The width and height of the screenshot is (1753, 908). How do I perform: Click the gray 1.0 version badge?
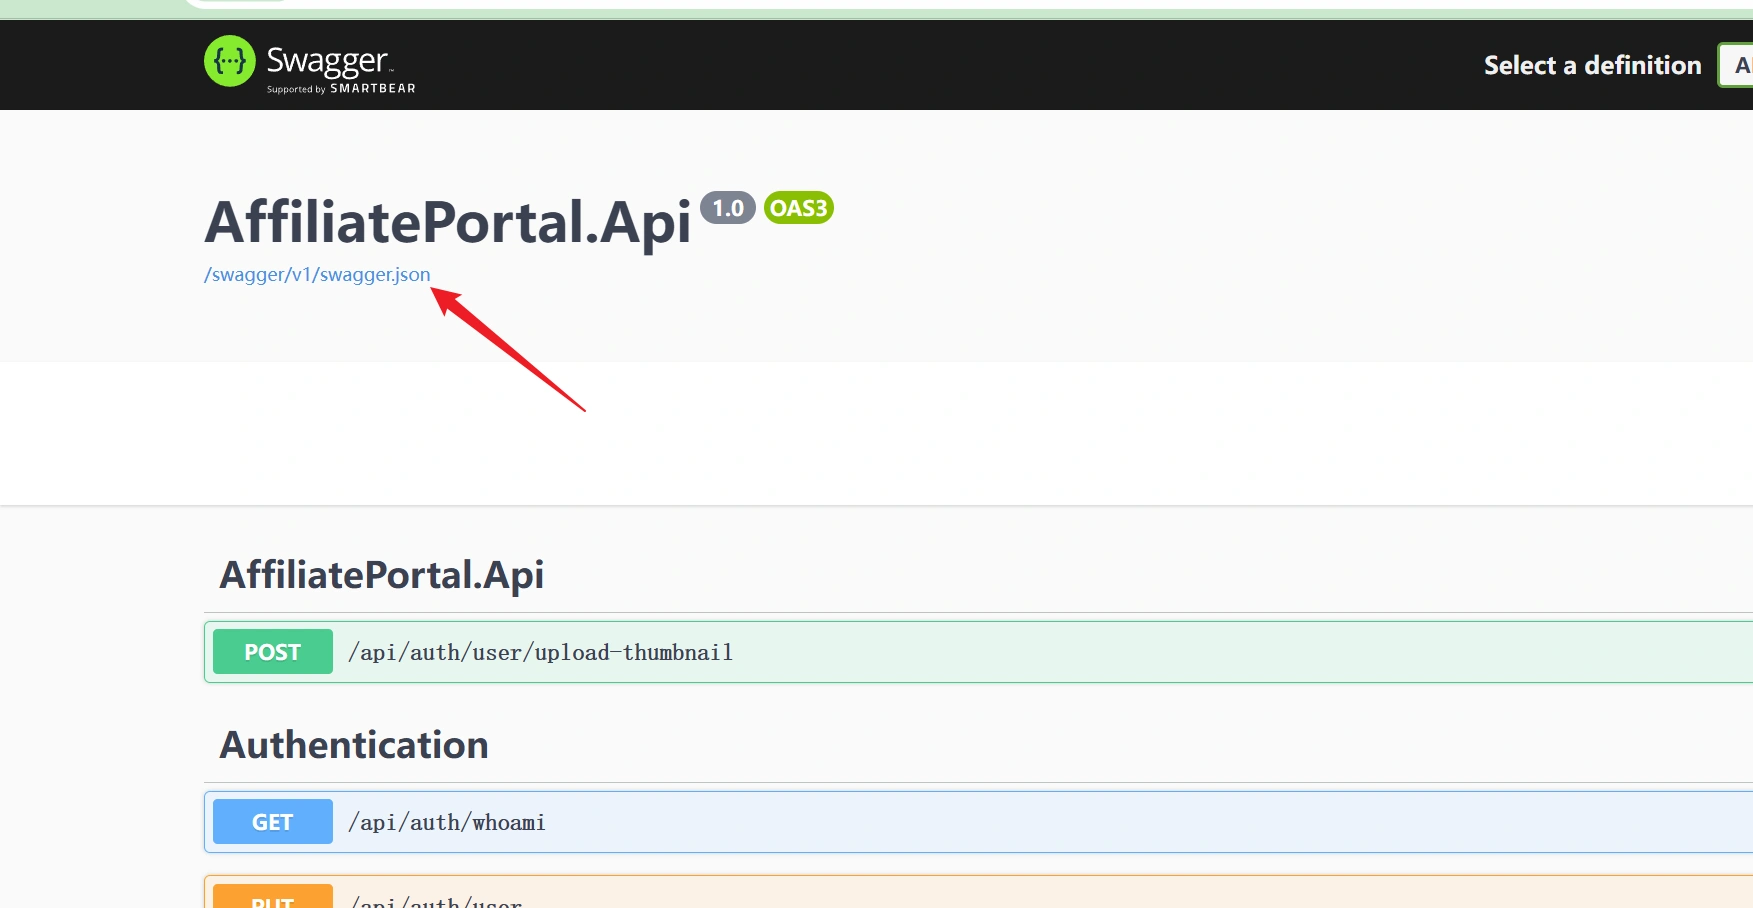(727, 208)
